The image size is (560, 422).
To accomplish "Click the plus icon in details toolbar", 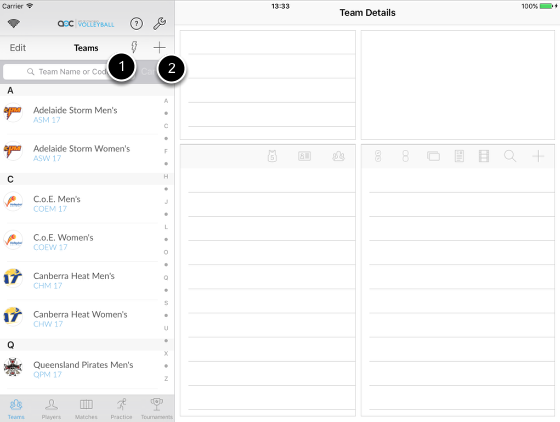I will click(x=538, y=156).
